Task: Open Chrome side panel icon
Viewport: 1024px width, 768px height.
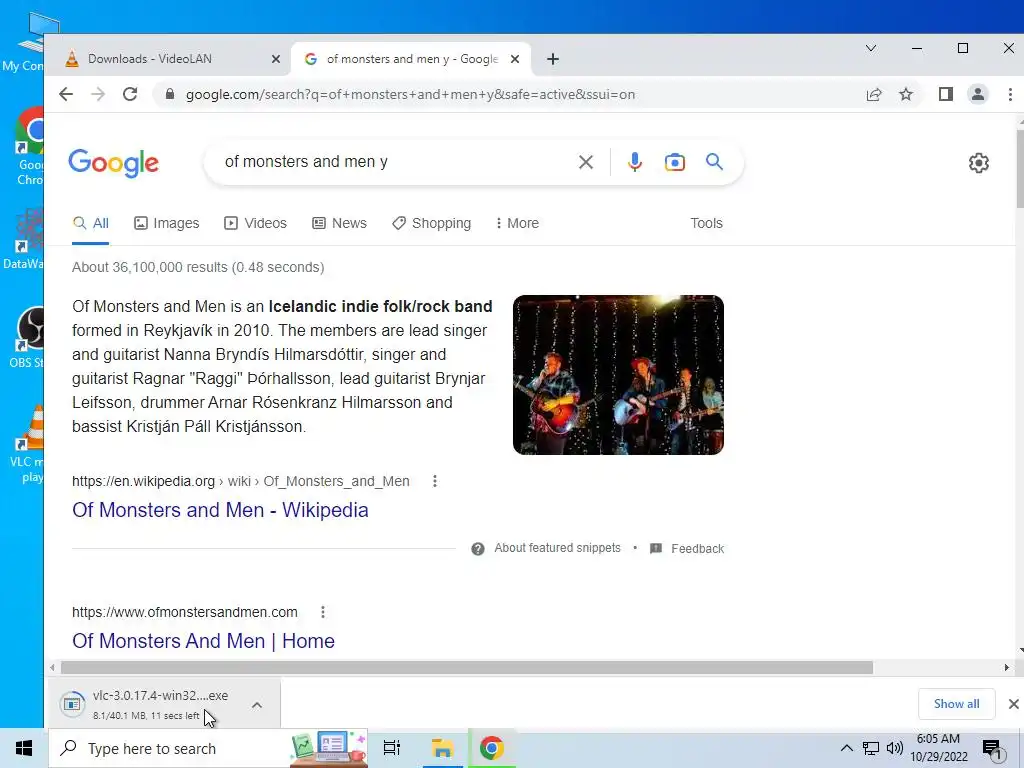Action: pyautogui.click(x=946, y=94)
